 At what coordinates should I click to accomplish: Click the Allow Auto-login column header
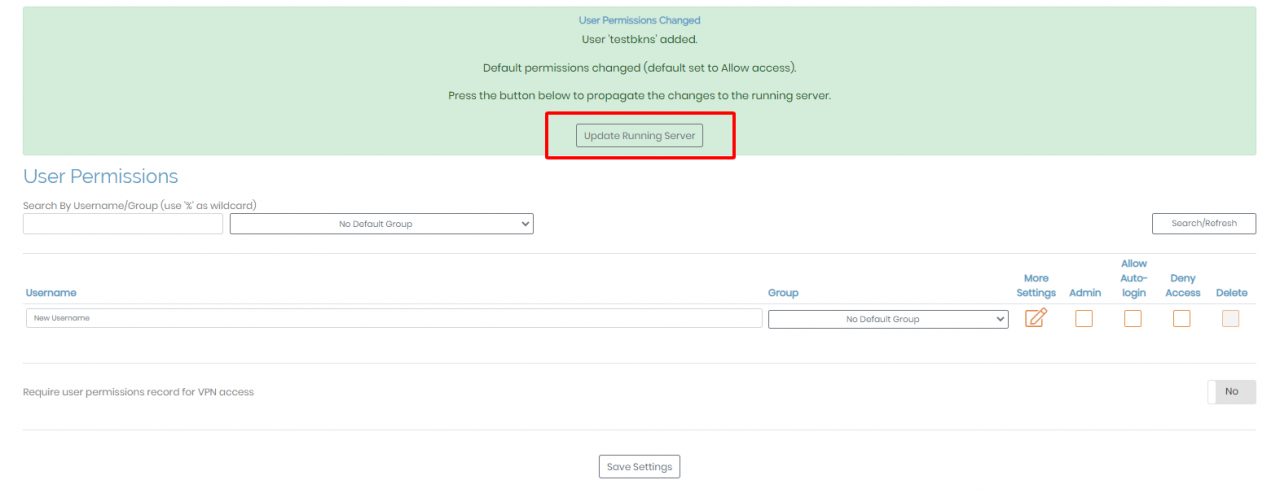1133,279
